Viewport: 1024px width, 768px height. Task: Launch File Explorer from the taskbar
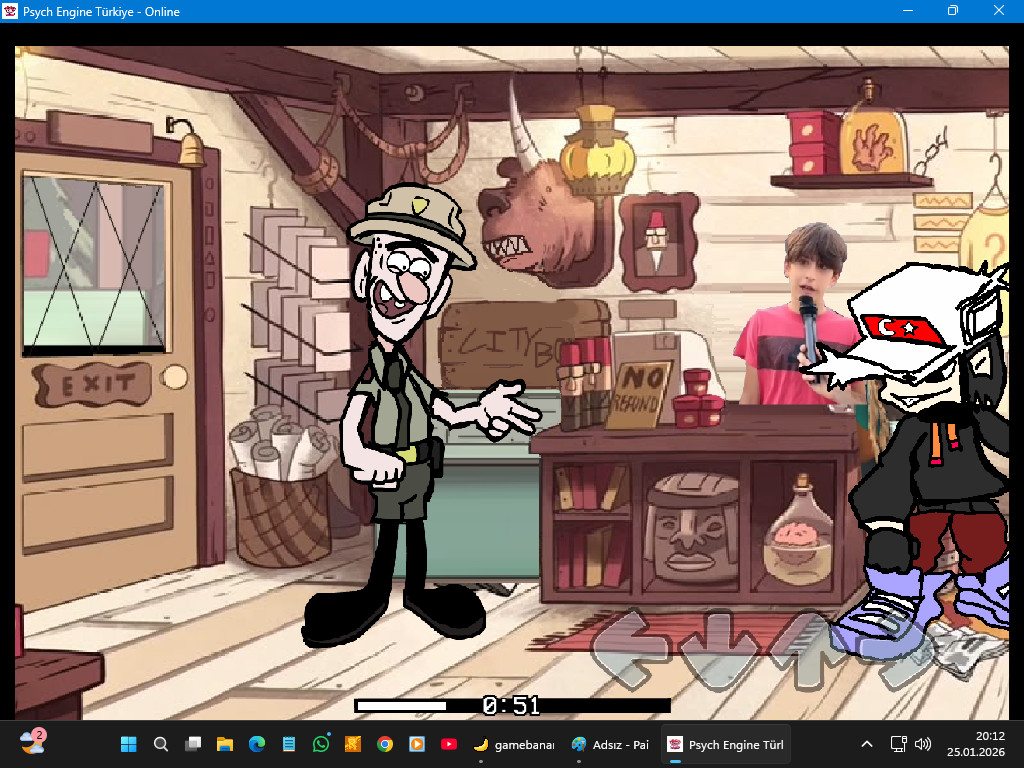(225, 744)
